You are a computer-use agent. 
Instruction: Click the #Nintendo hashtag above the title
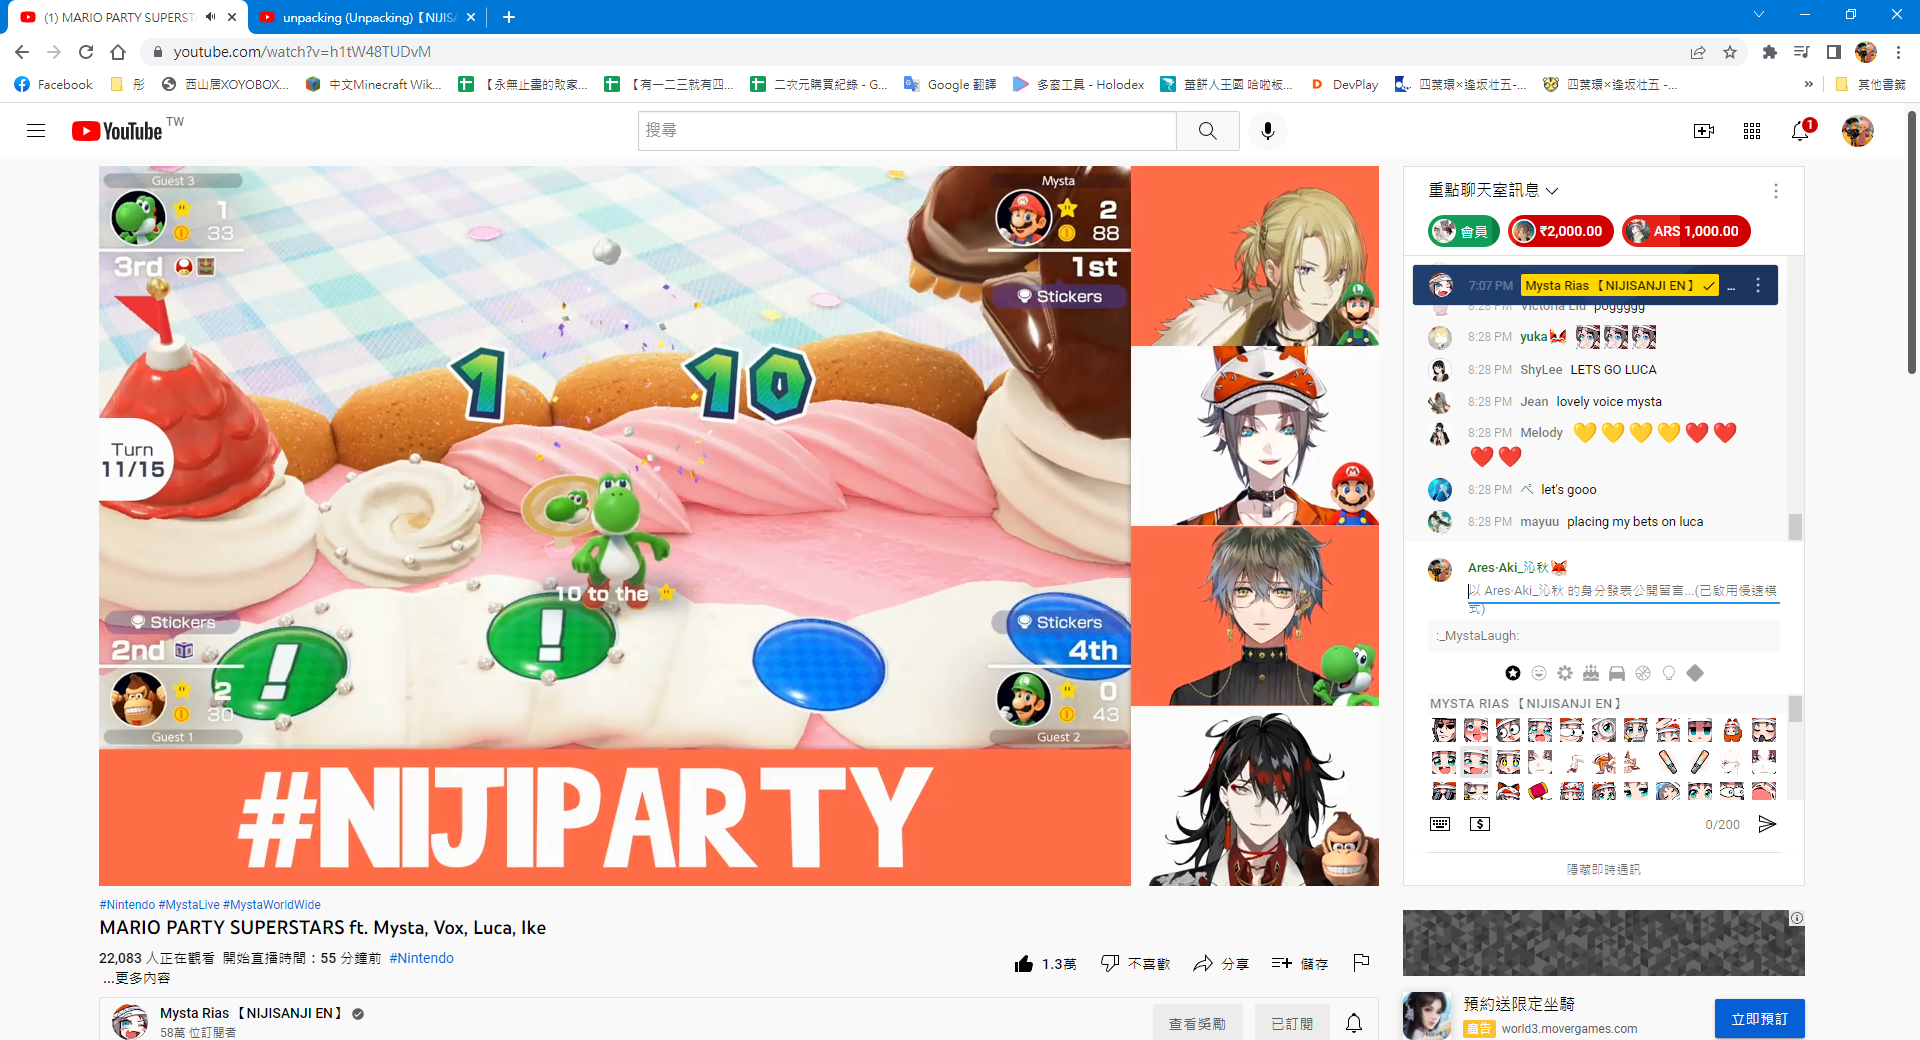point(127,905)
